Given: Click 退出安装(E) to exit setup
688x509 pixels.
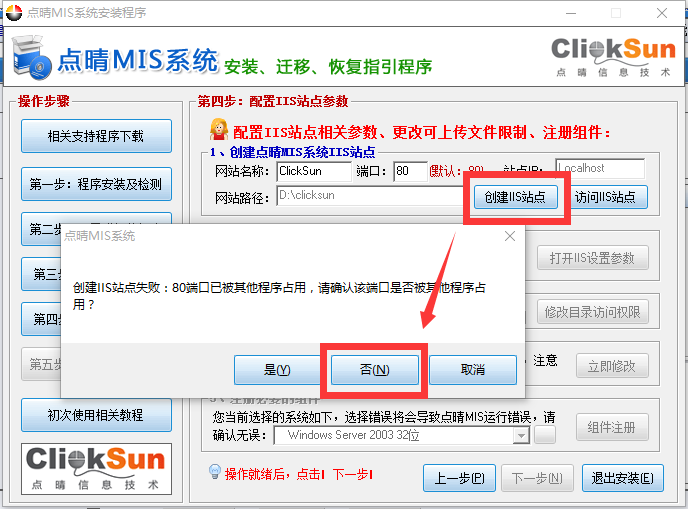Looking at the screenshot, I should 621,478.
